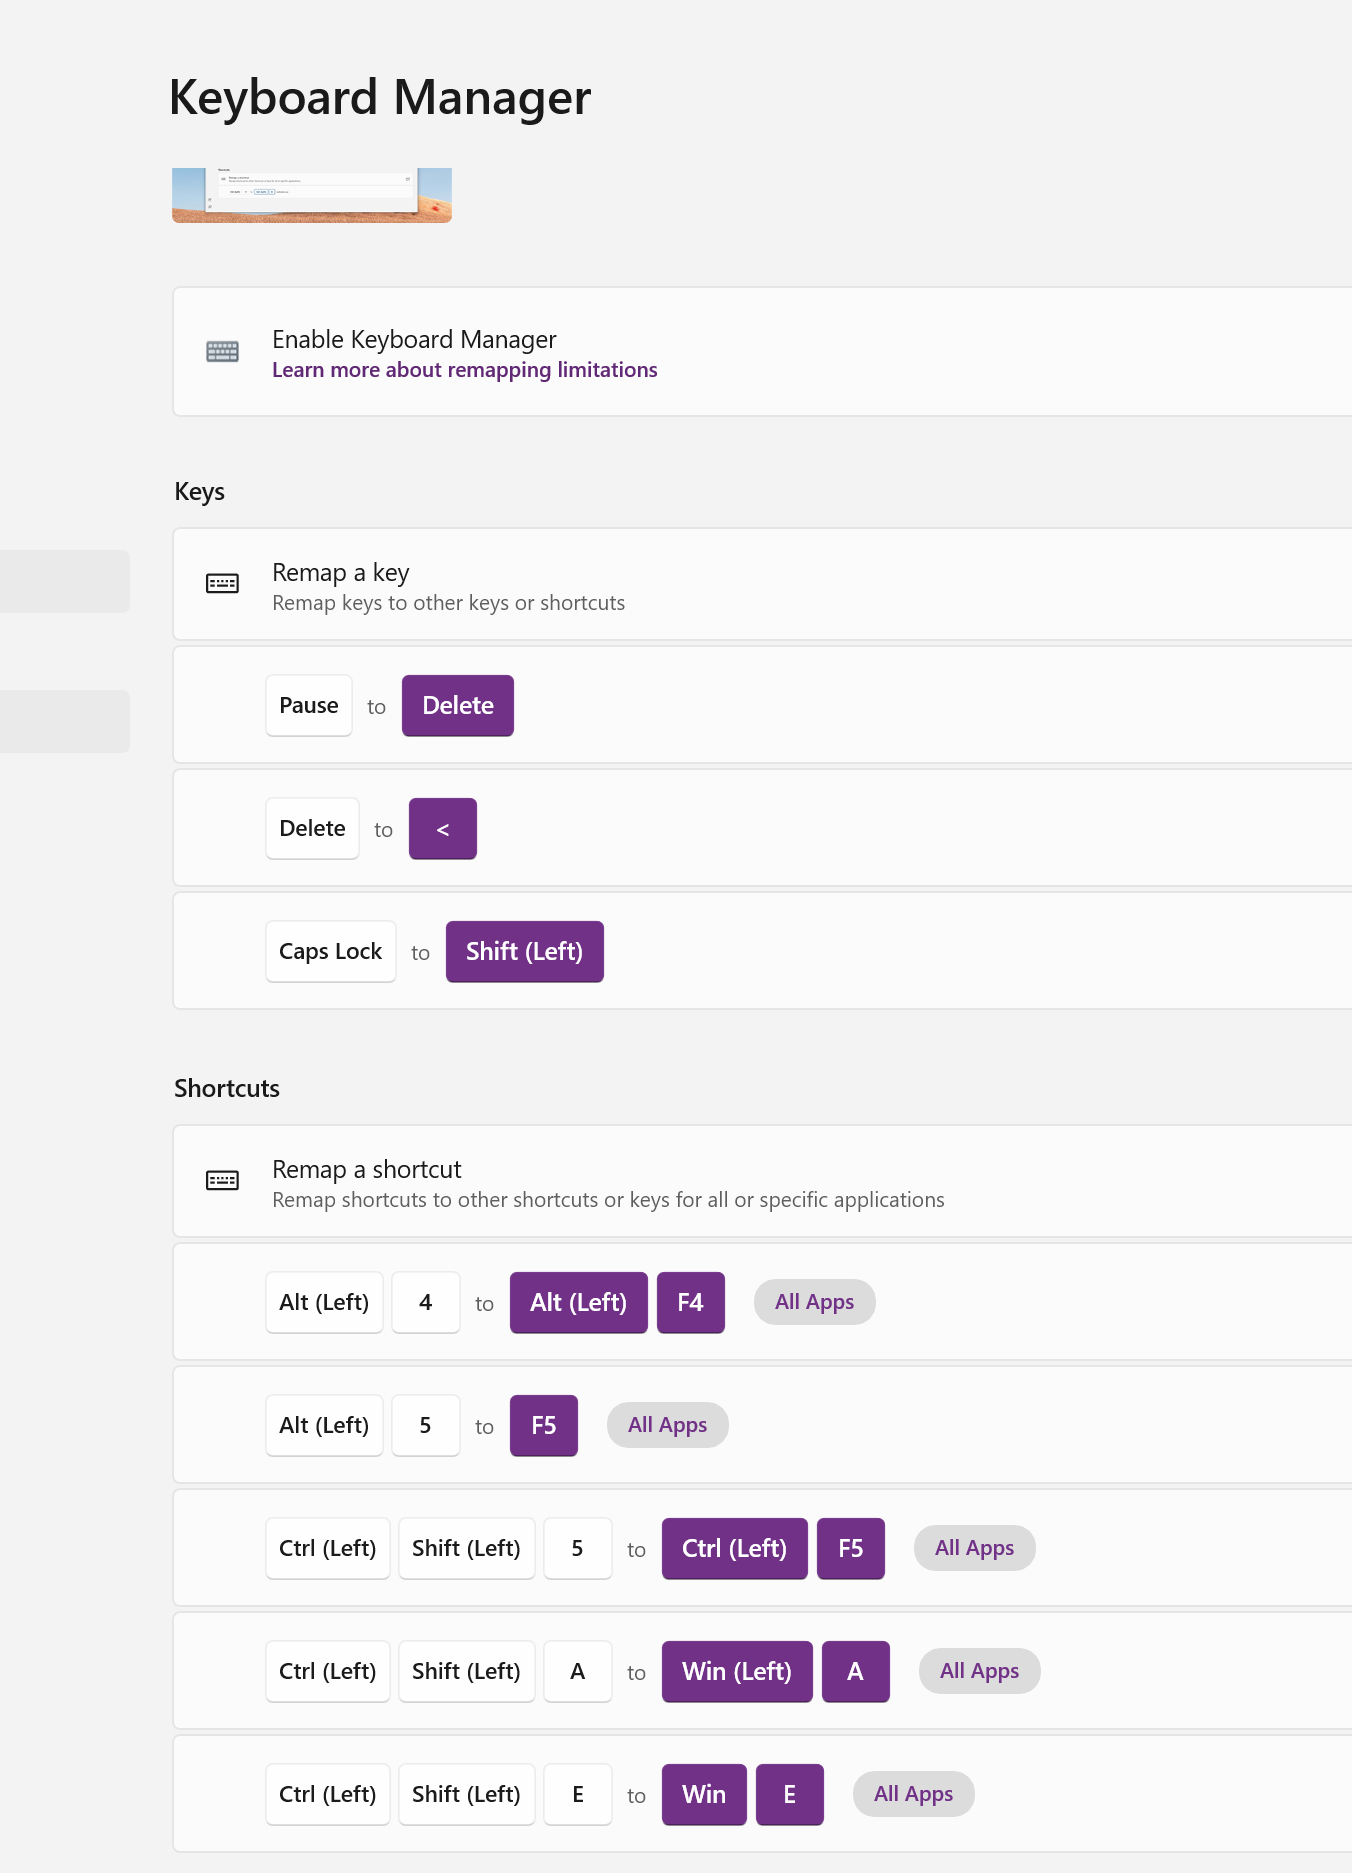
Task: Select the Caps Lock key chip
Action: 330,952
